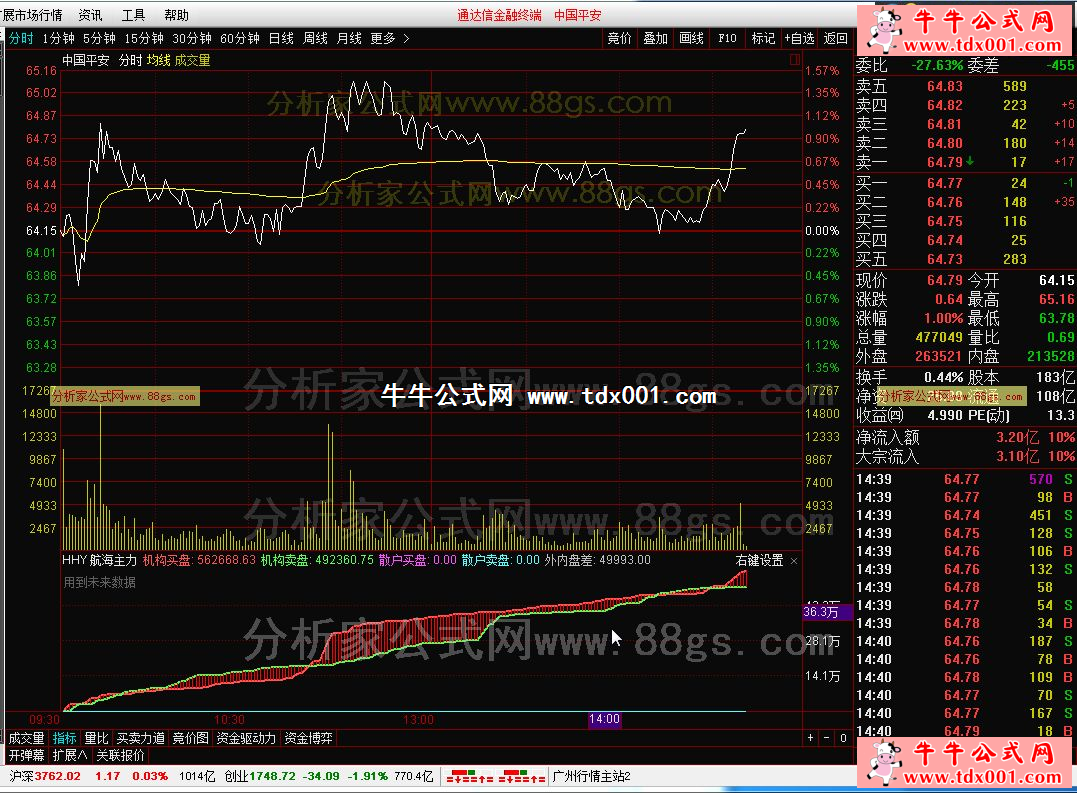Expand the 更多 timeframe list
Viewport: 1077px width, 793px height.
389,38
